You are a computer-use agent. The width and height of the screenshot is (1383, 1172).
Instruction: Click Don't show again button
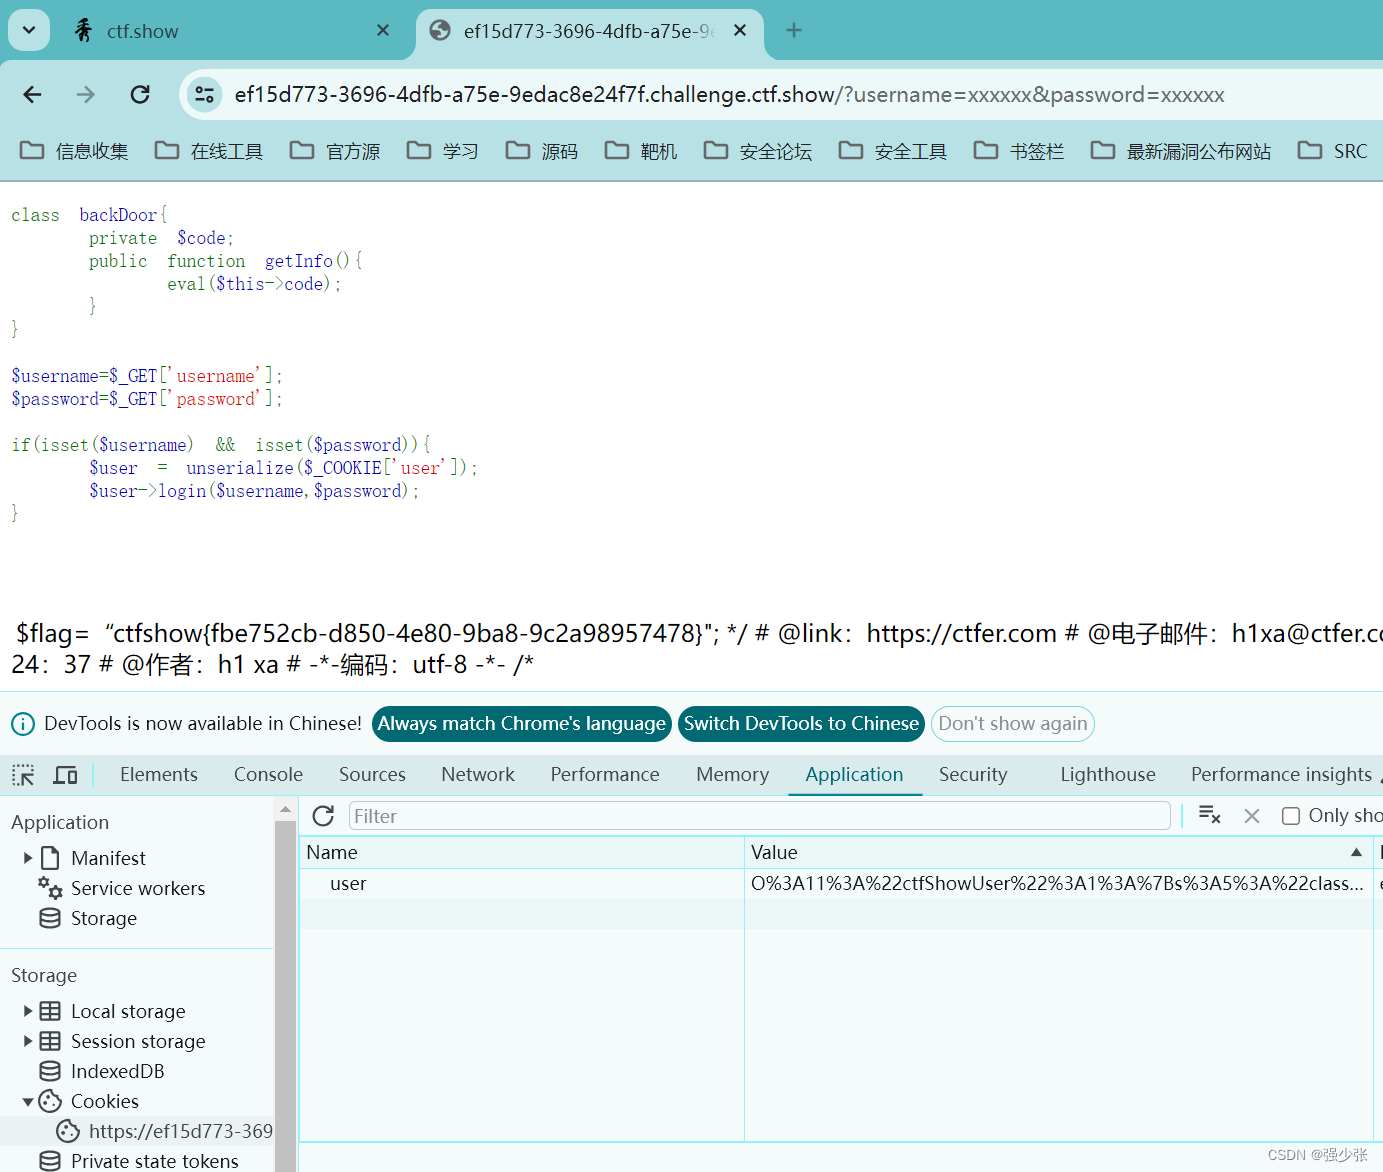coord(1013,724)
